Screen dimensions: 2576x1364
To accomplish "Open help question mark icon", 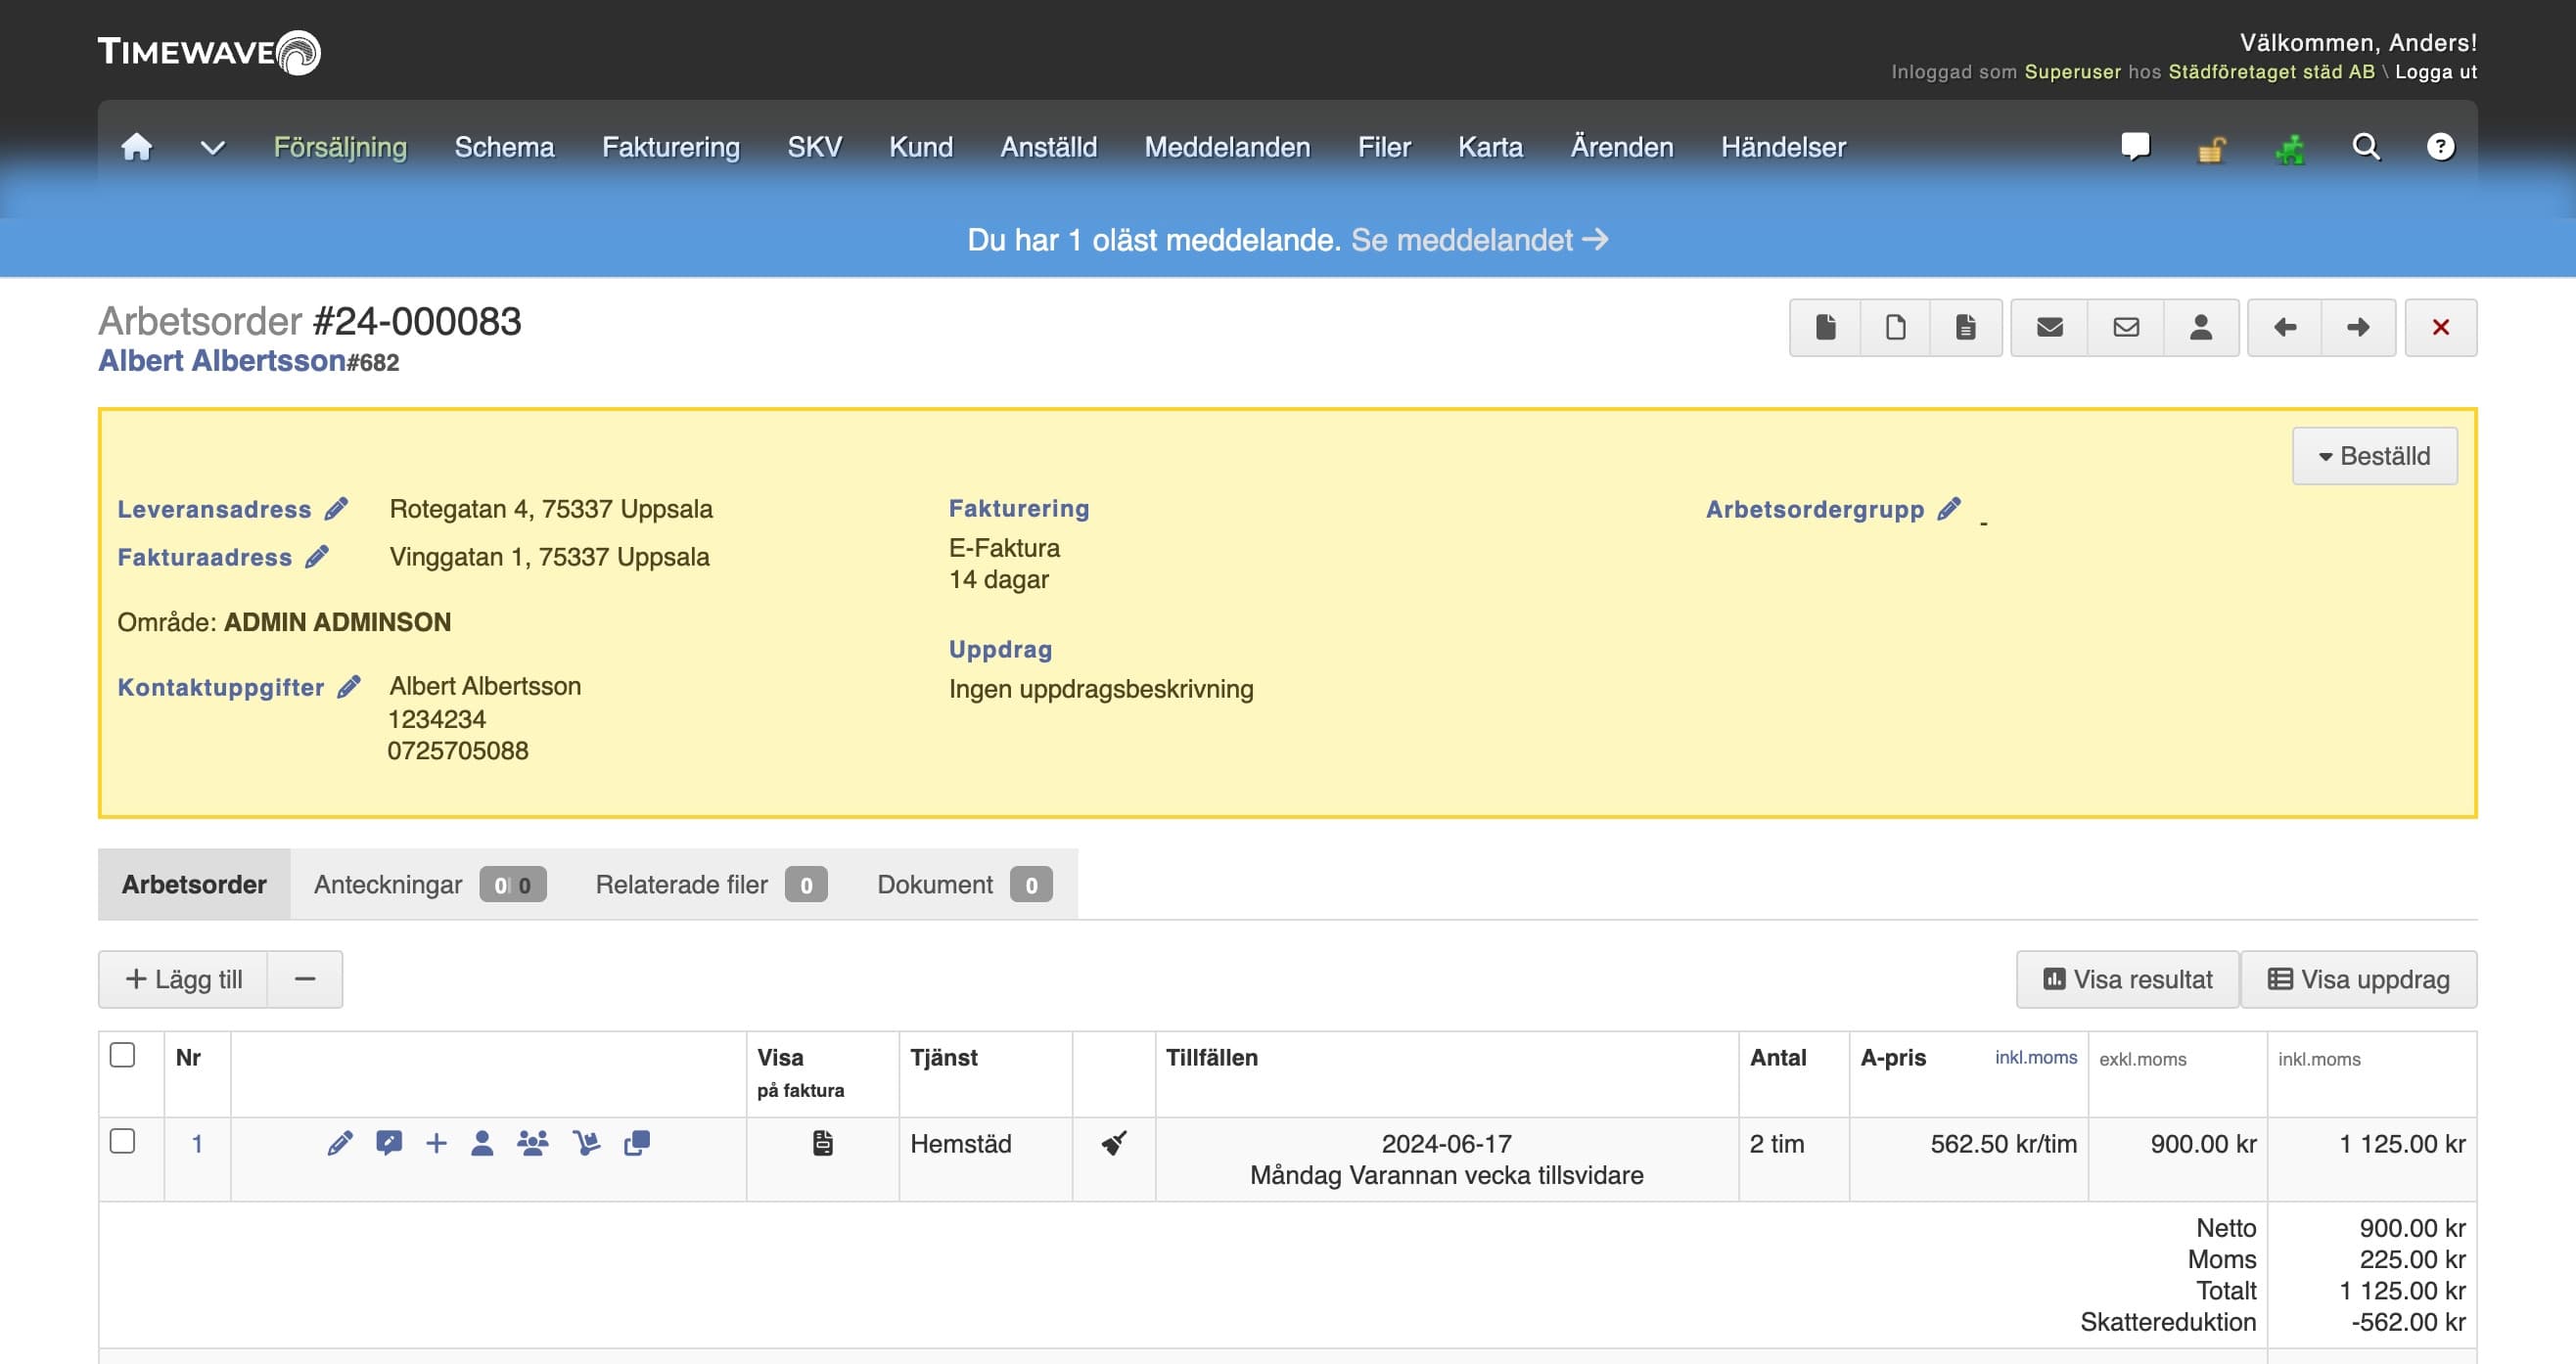I will click(x=2441, y=147).
